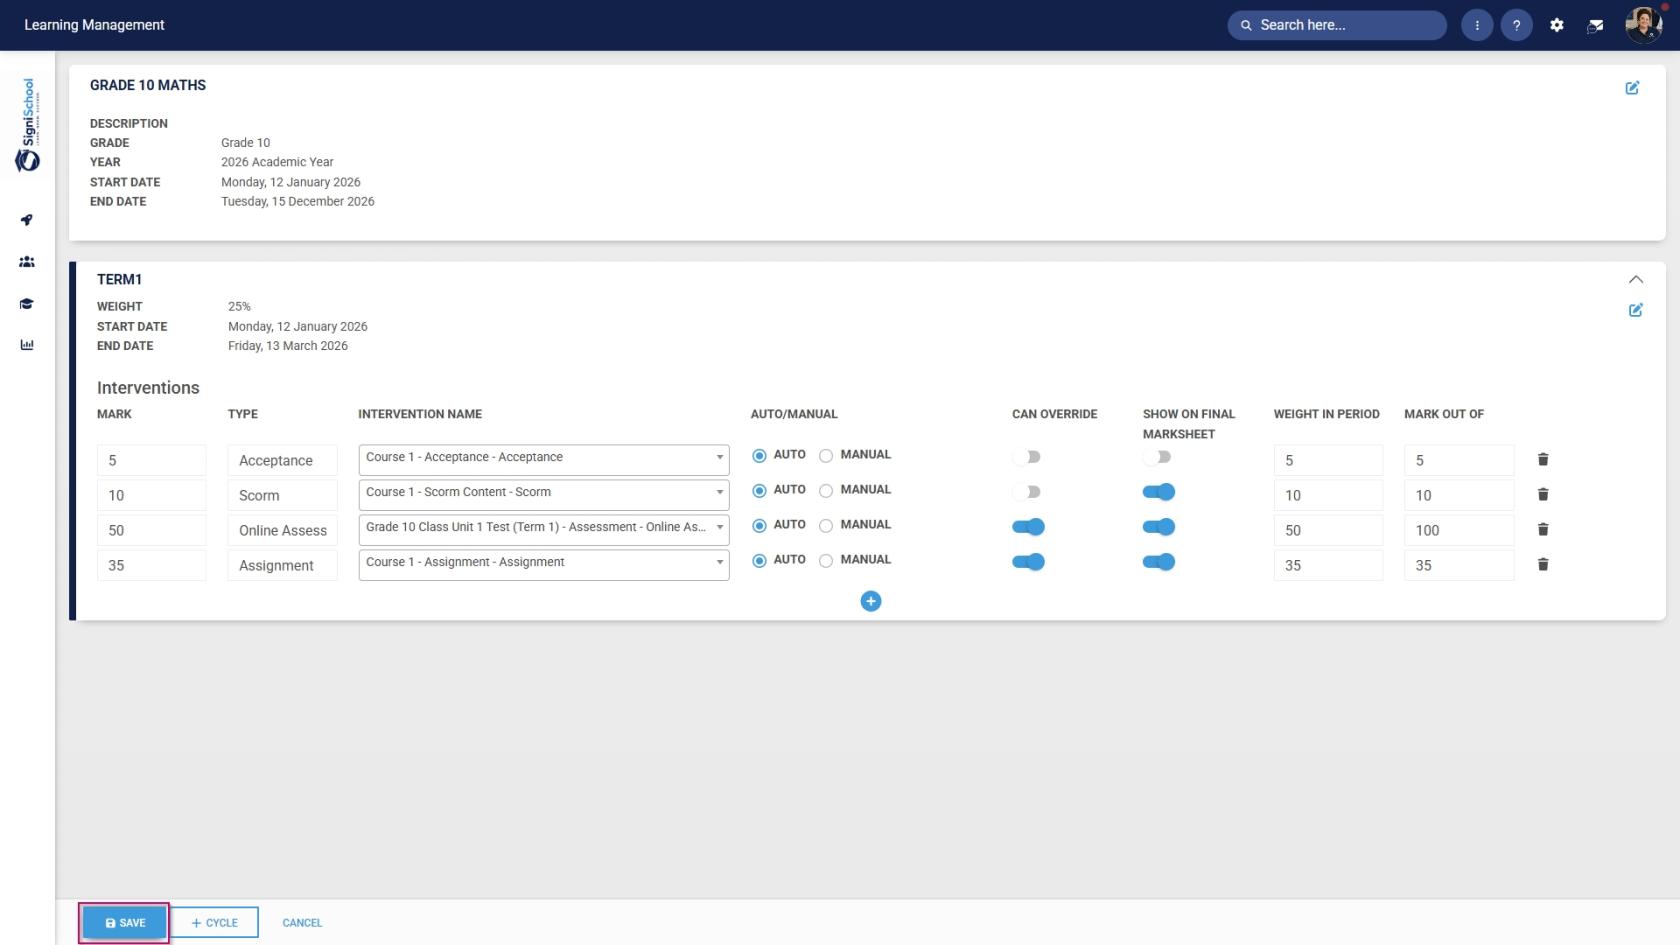Disable Can Override for Online Assess row
Viewport: 1680px width, 945px height.
click(x=1028, y=527)
